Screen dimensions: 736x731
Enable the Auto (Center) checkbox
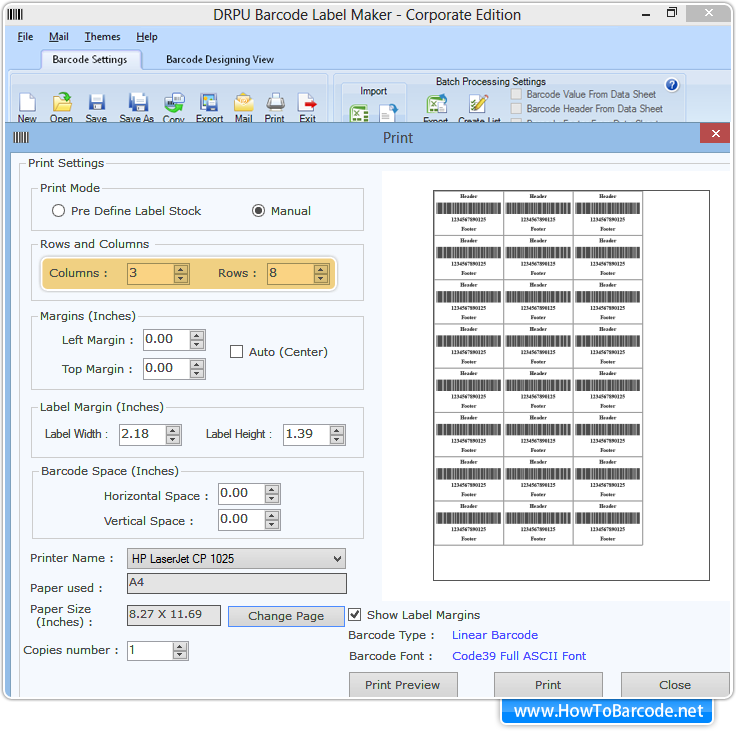tap(237, 352)
